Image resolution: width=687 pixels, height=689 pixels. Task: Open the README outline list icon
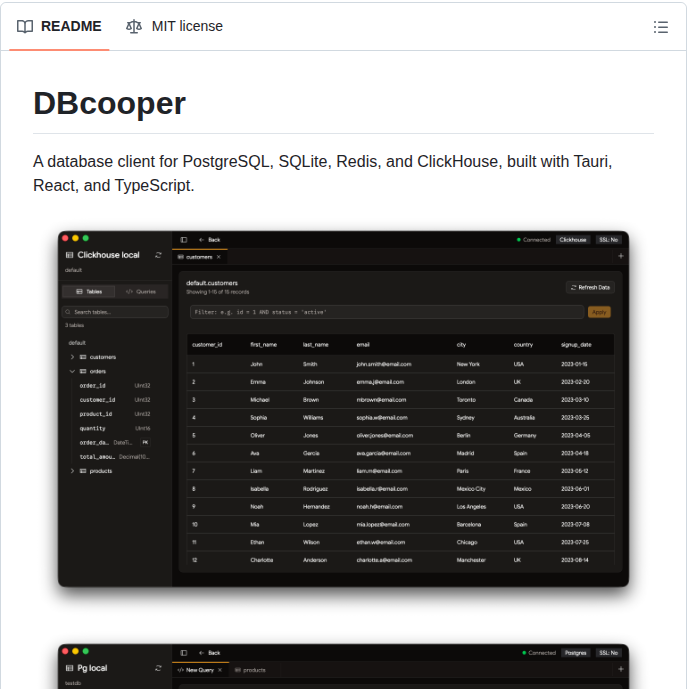661,27
